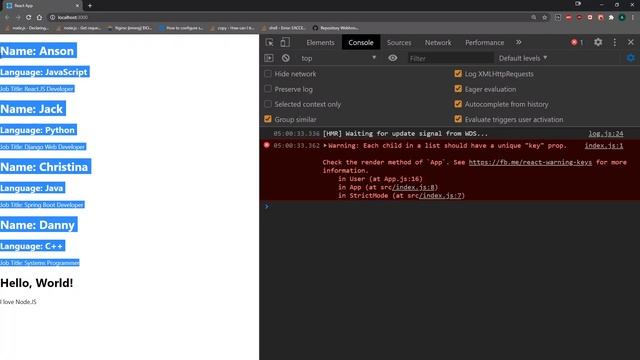Image resolution: width=640 pixels, height=360 pixels.
Task: Click the zoom magnifier icon in address bar
Action: coord(533,18)
